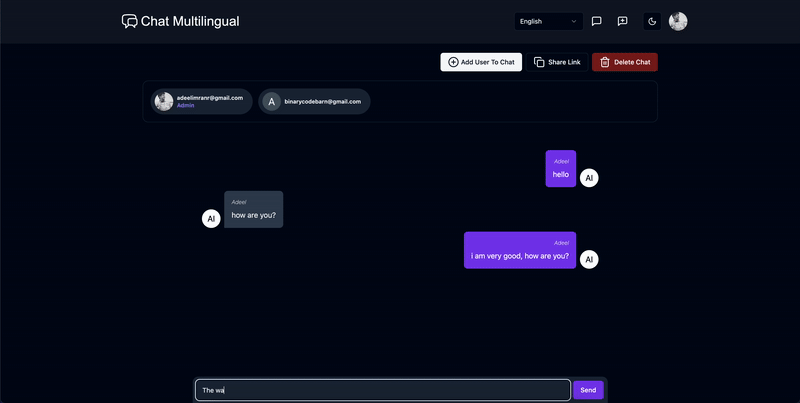Select the adeelimranr@gmail.com Admin member chip
This screenshot has width=800, height=403.
tap(202, 102)
